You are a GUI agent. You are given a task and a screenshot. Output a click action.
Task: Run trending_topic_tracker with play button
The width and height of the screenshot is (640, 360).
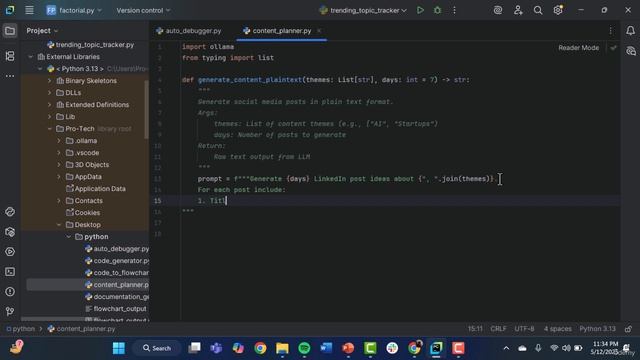tap(420, 10)
